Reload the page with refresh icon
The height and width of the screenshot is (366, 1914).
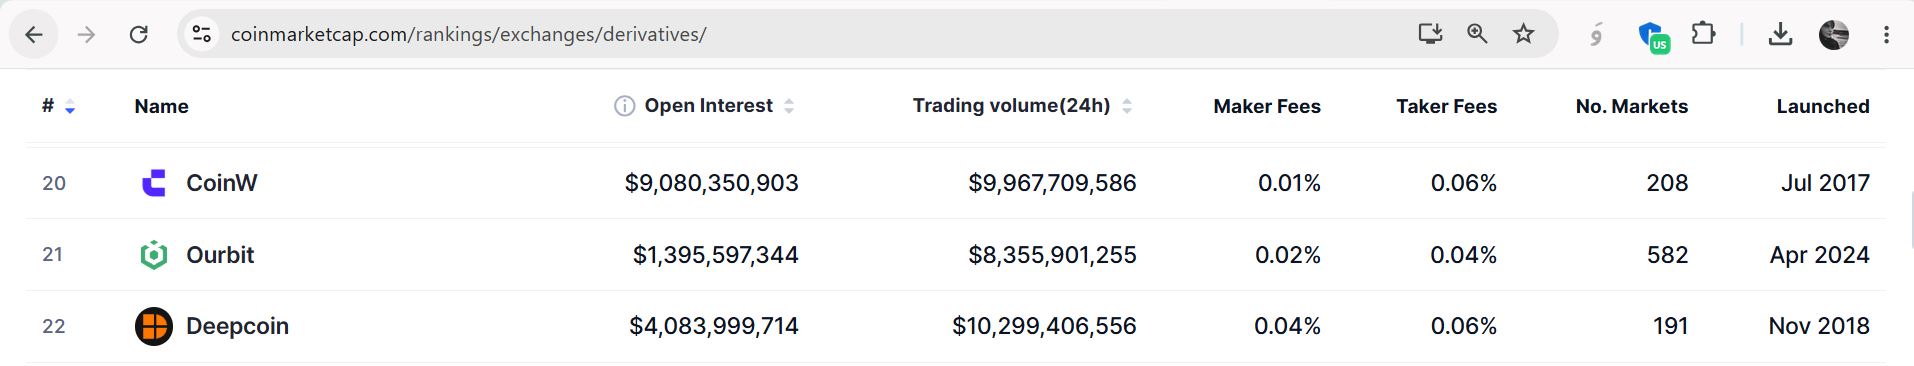tap(139, 35)
